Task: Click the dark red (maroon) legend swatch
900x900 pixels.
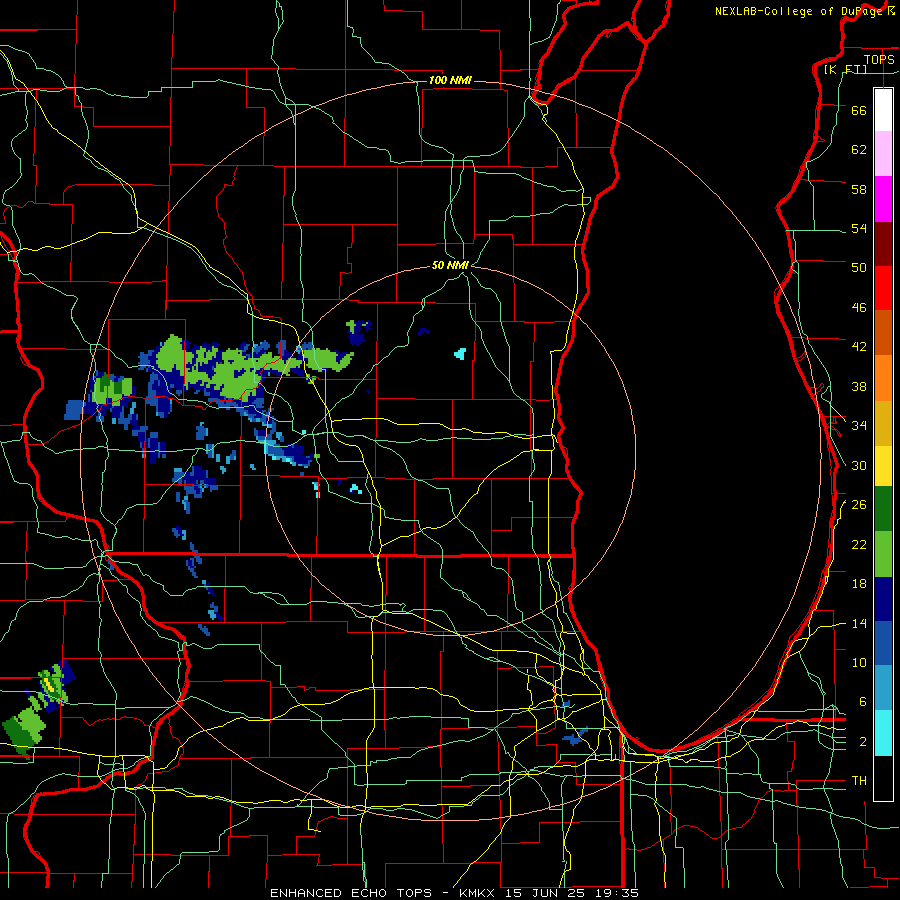Action: [x=883, y=243]
